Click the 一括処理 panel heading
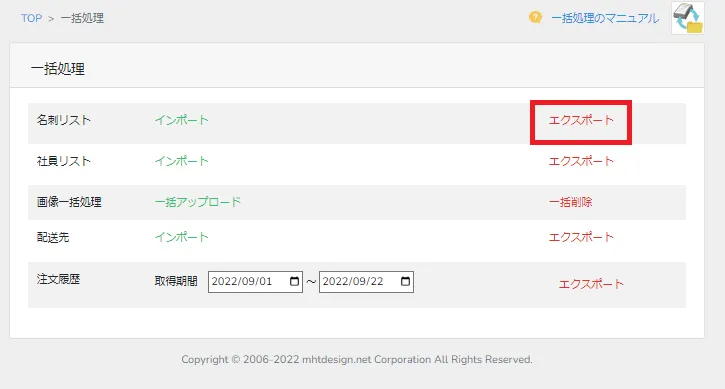Image resolution: width=725 pixels, height=389 pixels. (58, 69)
